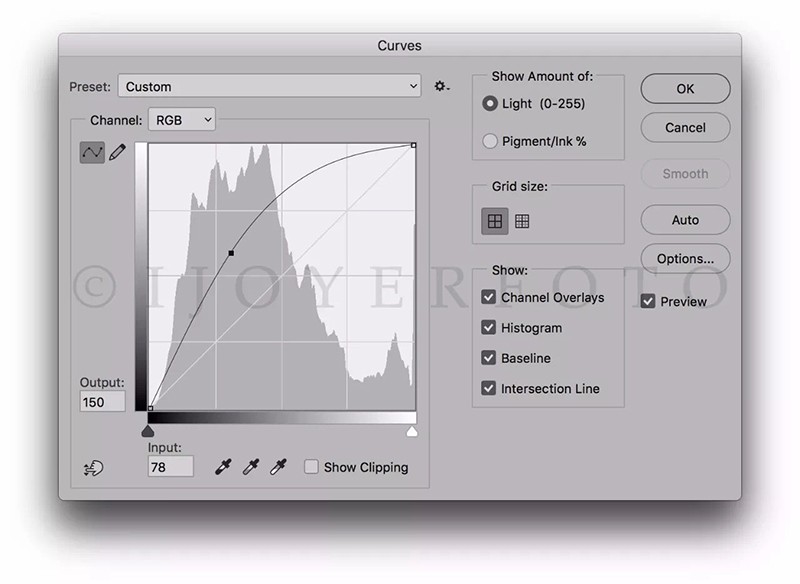Choose the detailed 10% increment grid icon
This screenshot has height=584, width=800.
pos(522,221)
